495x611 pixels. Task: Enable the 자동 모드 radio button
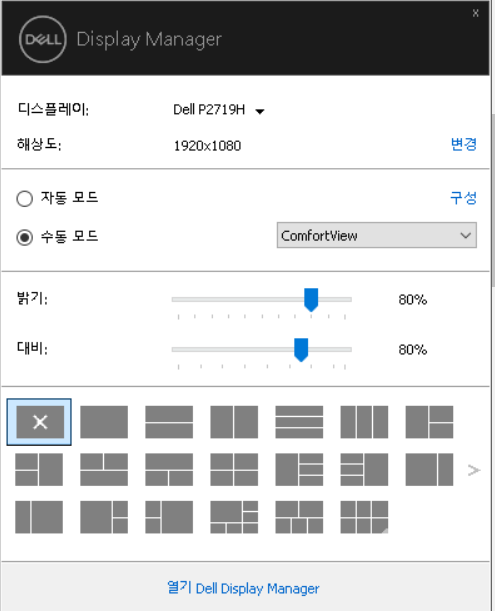pos(25,198)
